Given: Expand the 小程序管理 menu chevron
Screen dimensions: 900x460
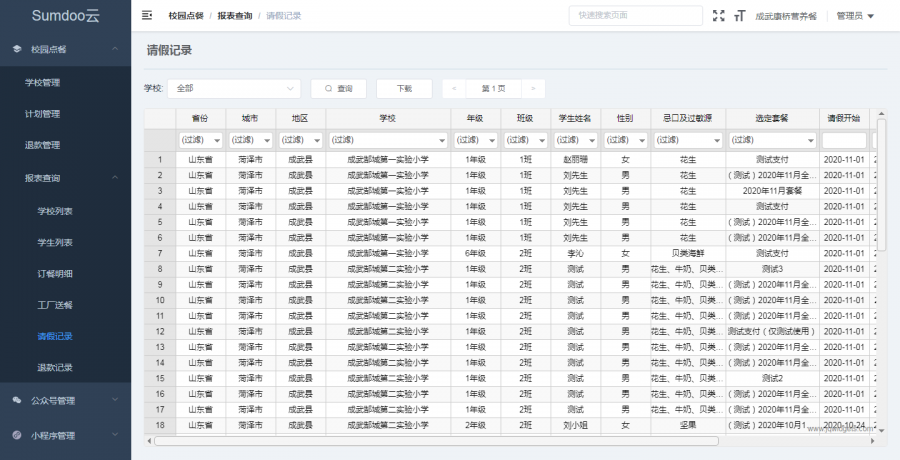Looking at the screenshot, I should (115, 435).
